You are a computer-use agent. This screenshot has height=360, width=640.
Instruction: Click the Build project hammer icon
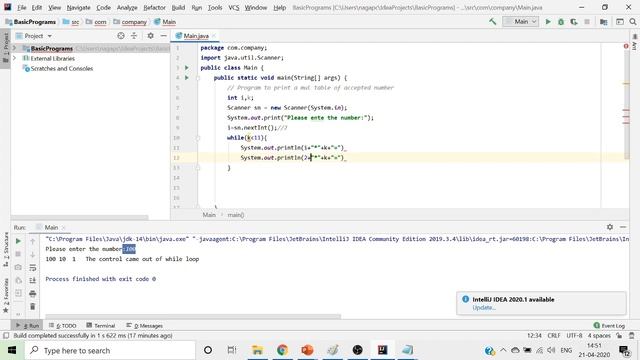[x=493, y=22]
